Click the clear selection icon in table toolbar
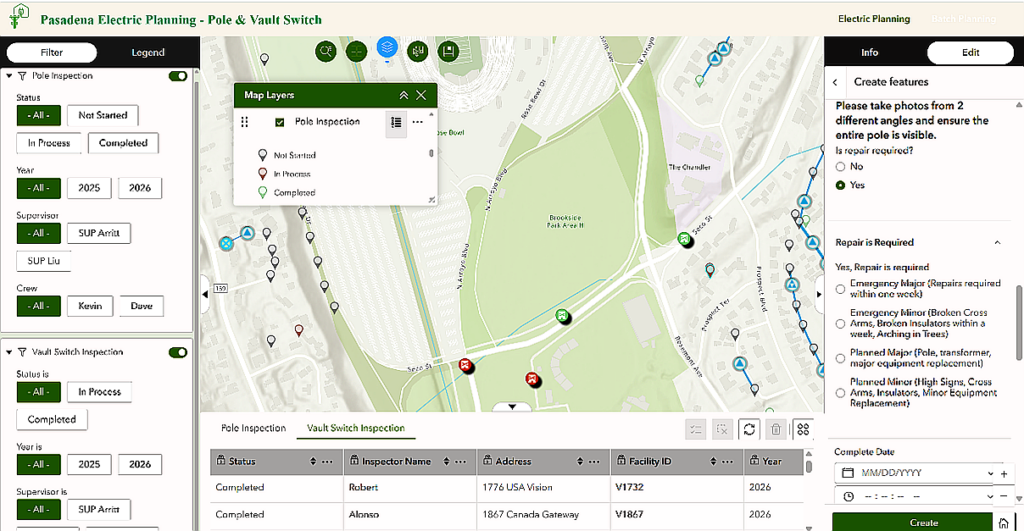Screen dimensions: 1024x531 pos(722,429)
